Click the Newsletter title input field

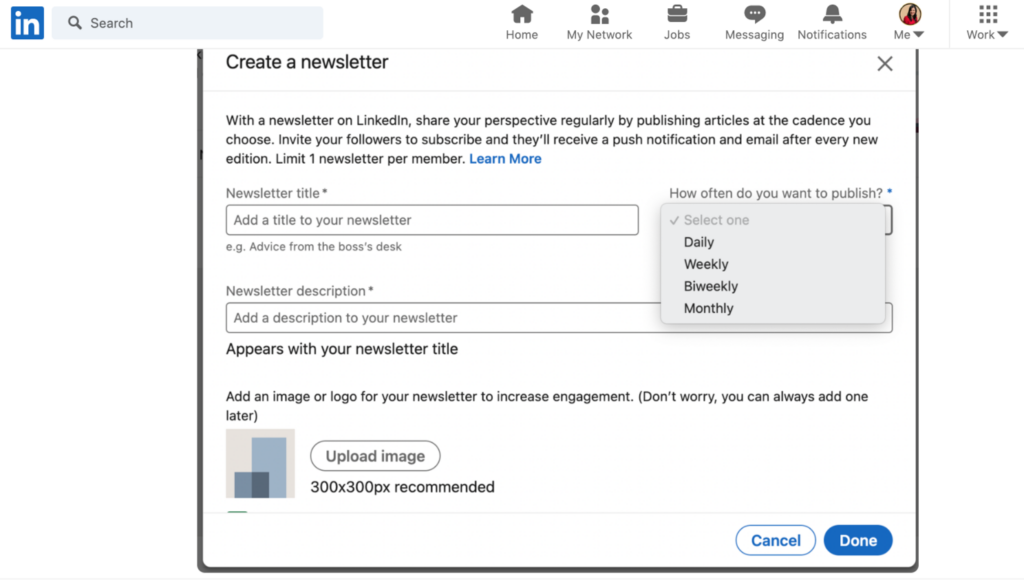(x=432, y=220)
